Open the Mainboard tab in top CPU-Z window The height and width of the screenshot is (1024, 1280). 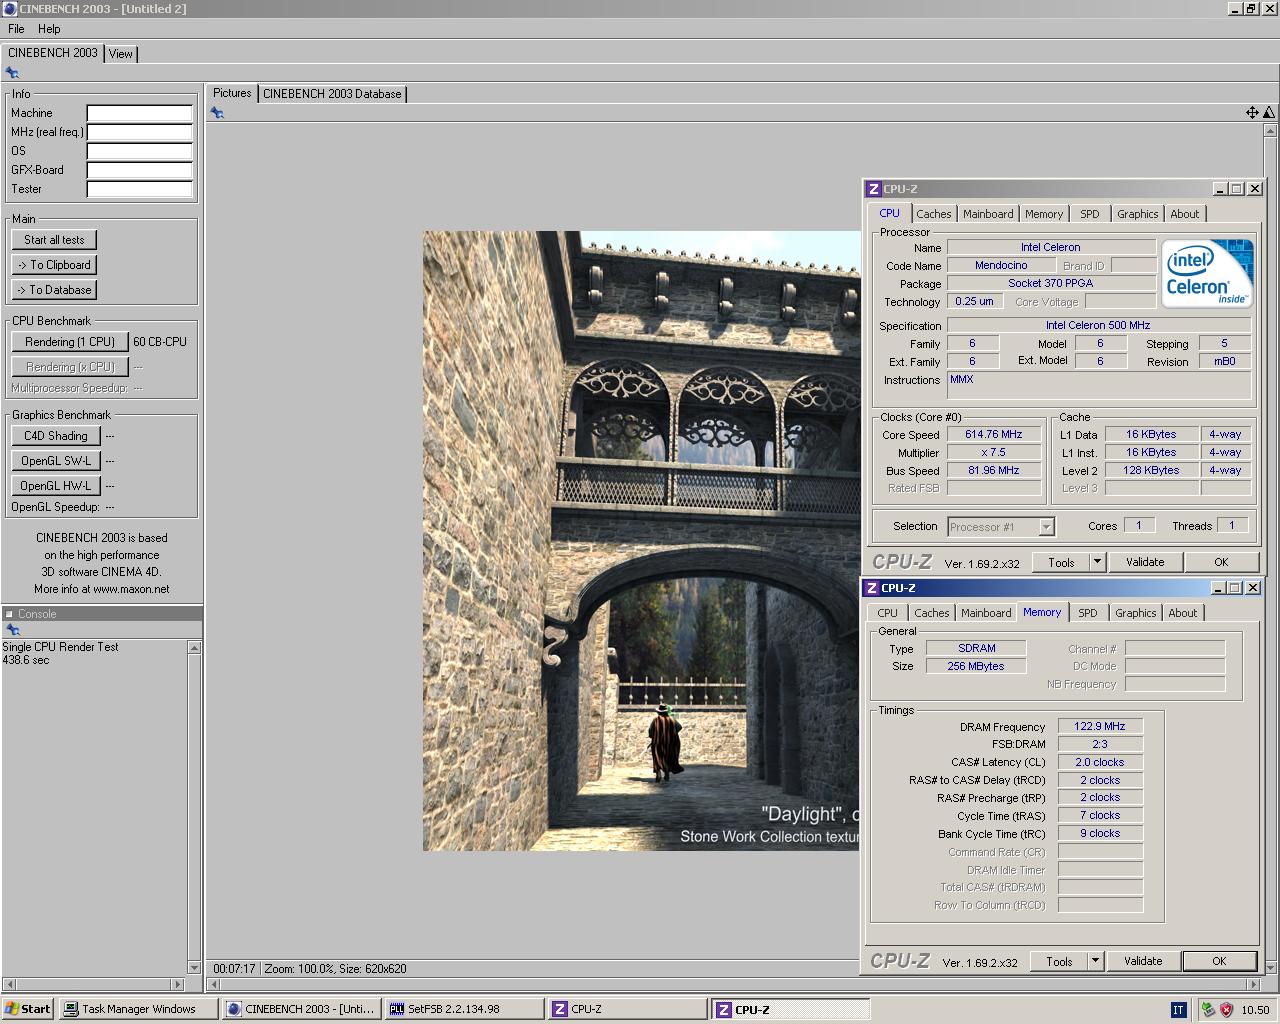point(988,214)
